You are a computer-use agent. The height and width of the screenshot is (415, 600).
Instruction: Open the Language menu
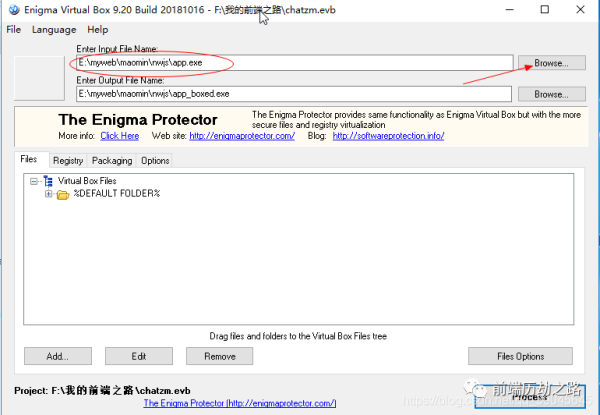pos(53,30)
